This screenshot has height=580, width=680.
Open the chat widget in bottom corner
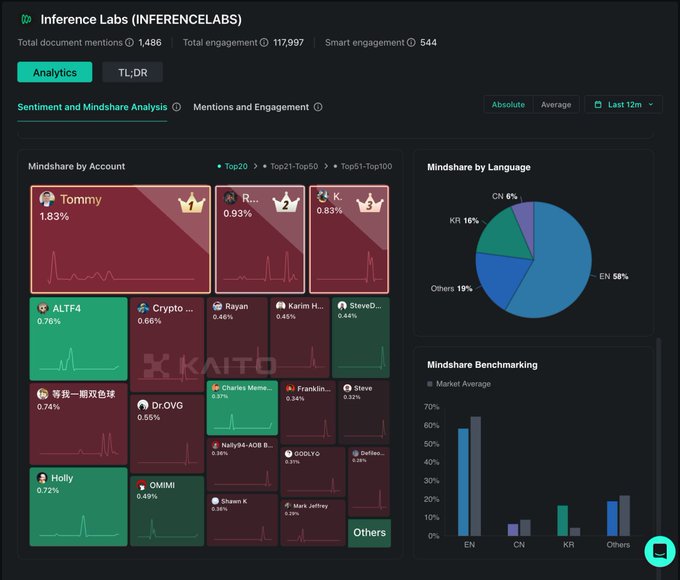point(659,551)
